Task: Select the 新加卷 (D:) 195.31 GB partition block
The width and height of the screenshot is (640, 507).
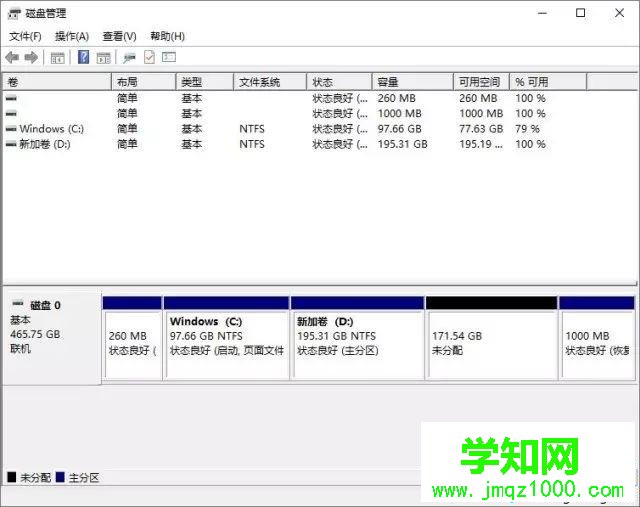Action: pyautogui.click(x=358, y=338)
